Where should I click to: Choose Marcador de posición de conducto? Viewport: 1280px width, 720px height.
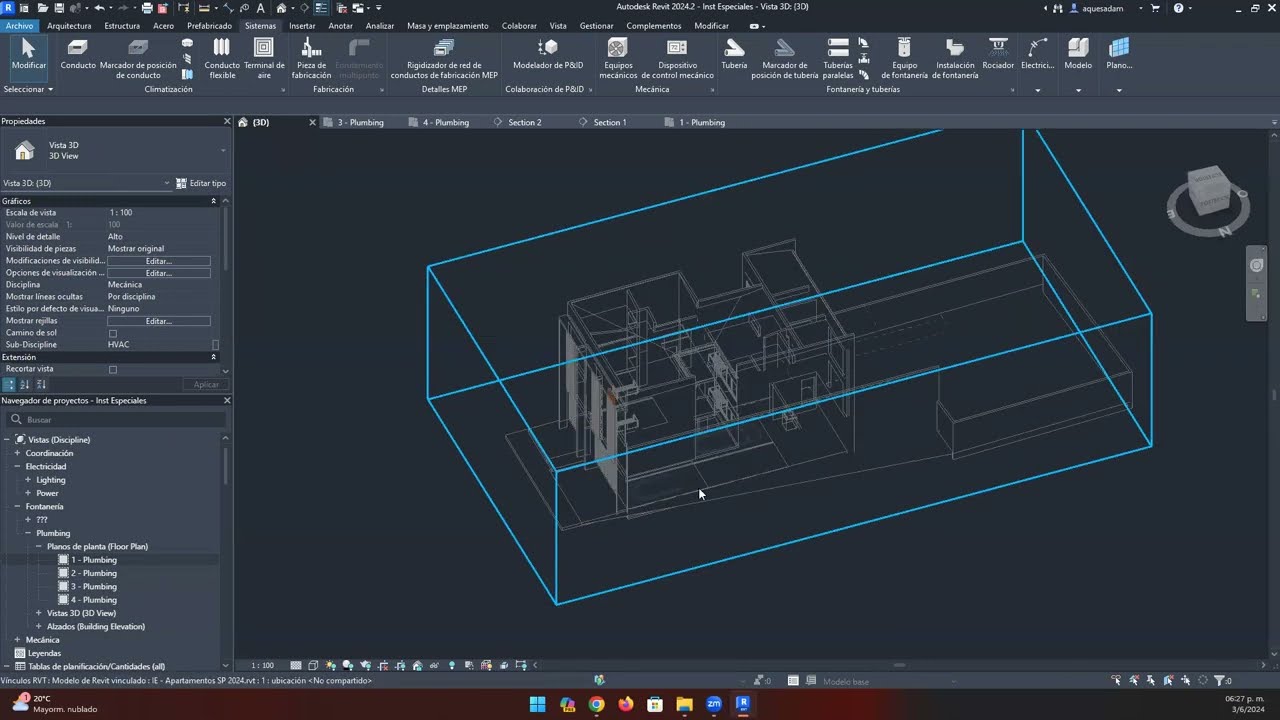pos(138,58)
